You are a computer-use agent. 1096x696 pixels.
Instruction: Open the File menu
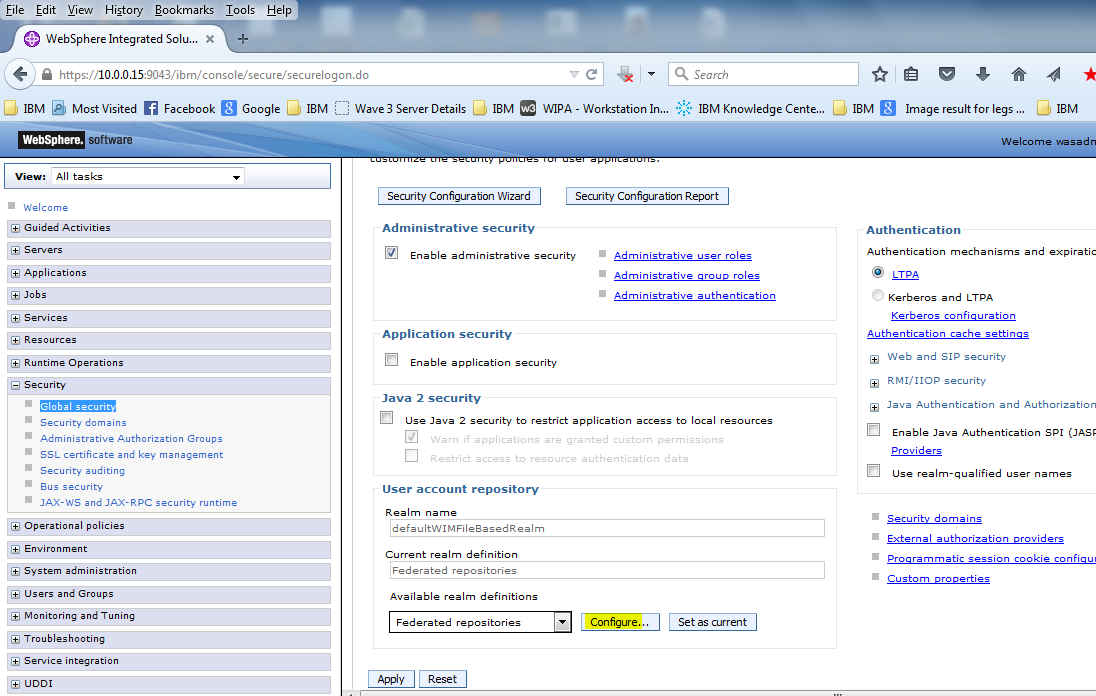click(15, 10)
